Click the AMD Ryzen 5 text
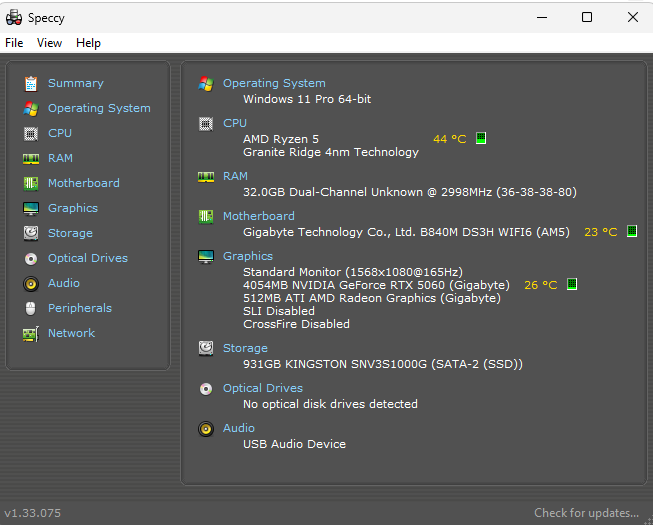Image resolution: width=653 pixels, height=525 pixels. click(x=281, y=139)
